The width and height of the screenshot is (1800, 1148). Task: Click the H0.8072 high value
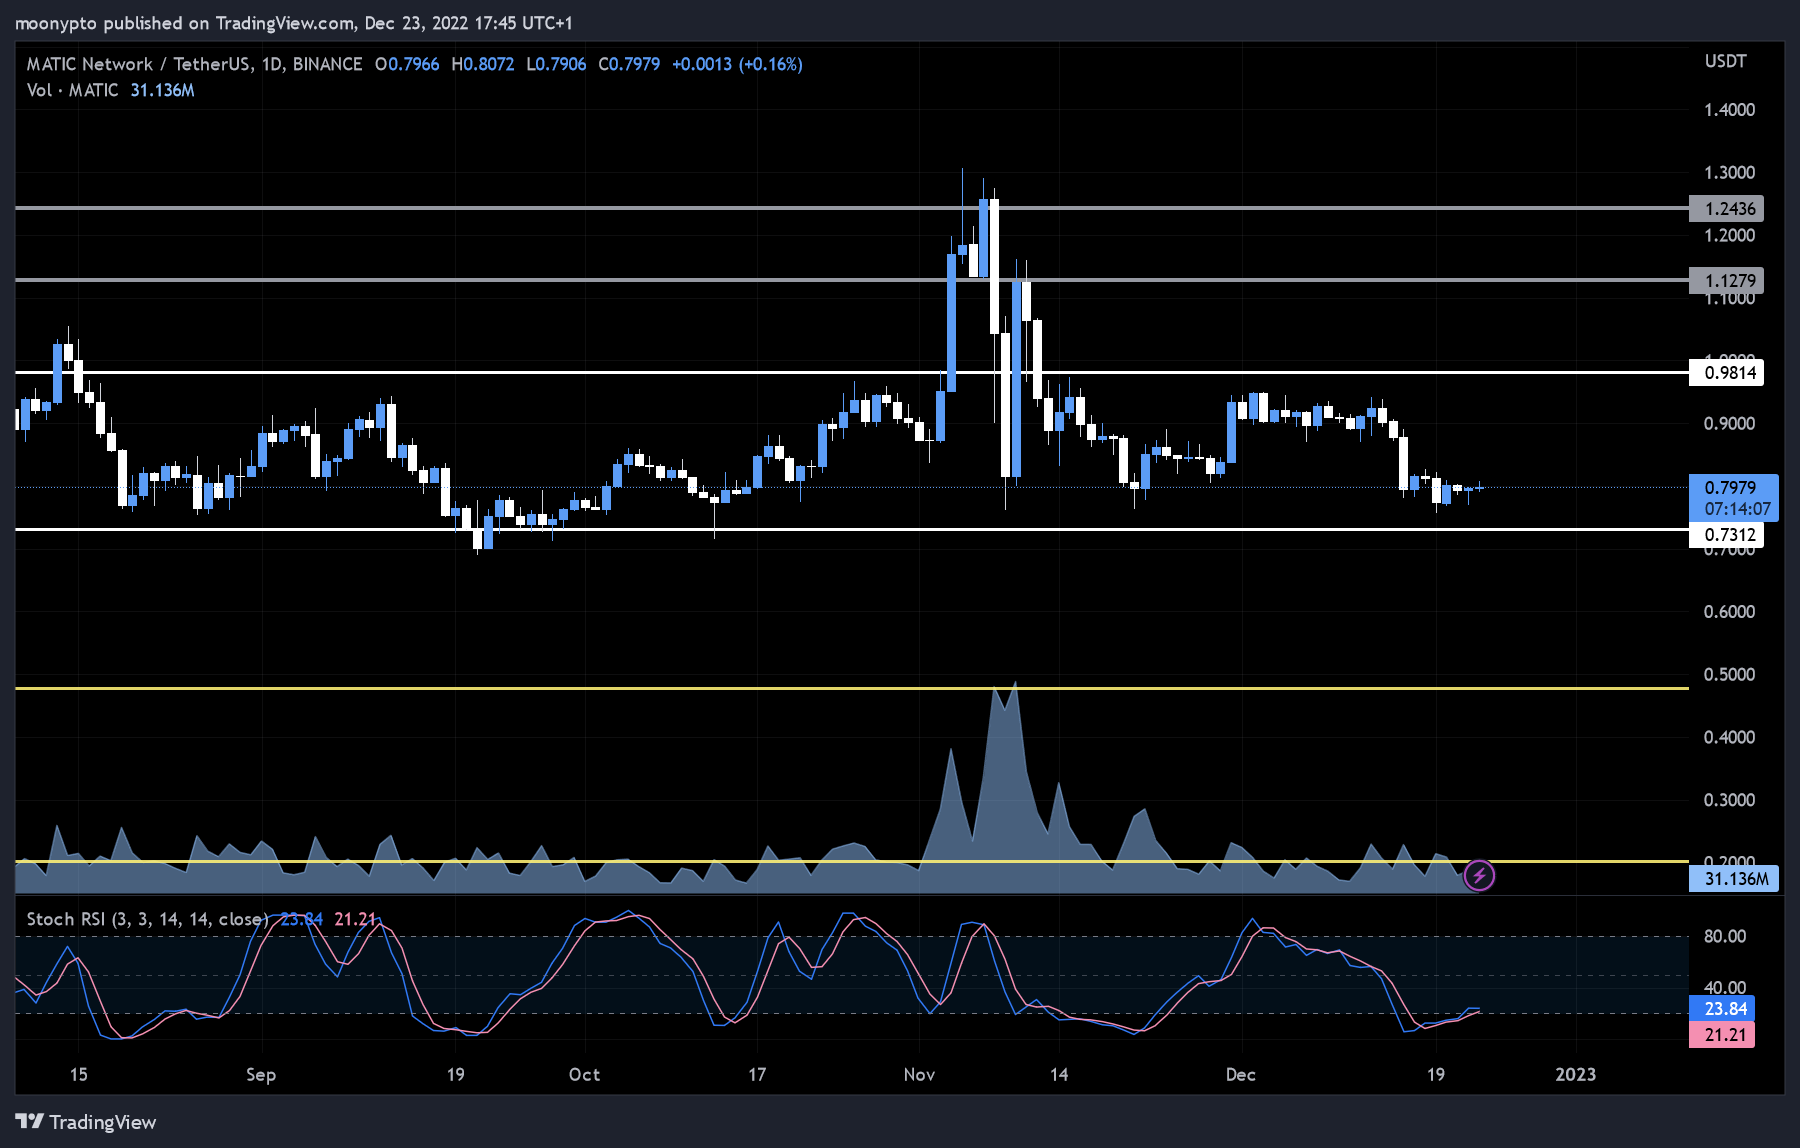[483, 64]
